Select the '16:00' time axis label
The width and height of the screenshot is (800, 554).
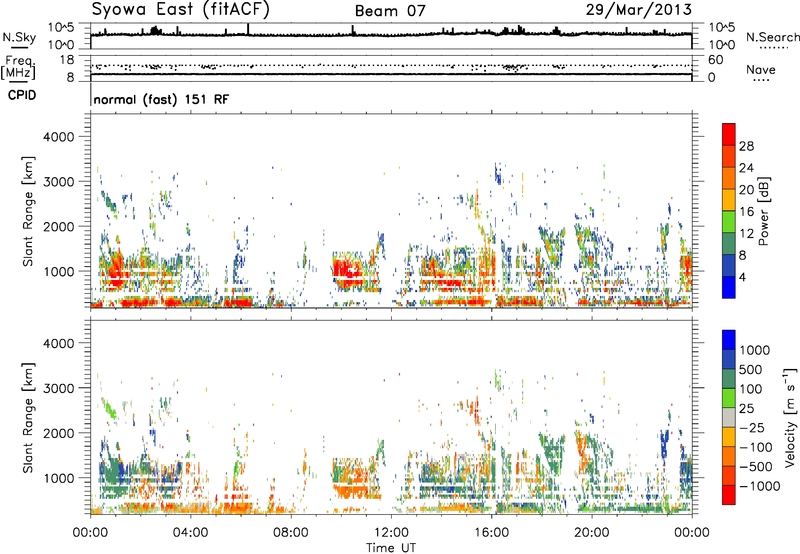[492, 533]
